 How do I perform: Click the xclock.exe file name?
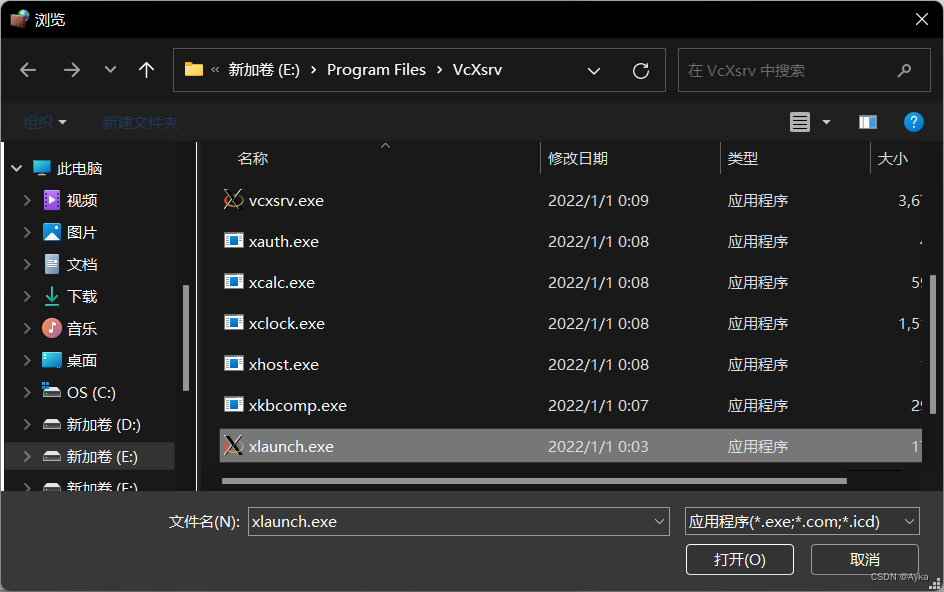coord(287,323)
